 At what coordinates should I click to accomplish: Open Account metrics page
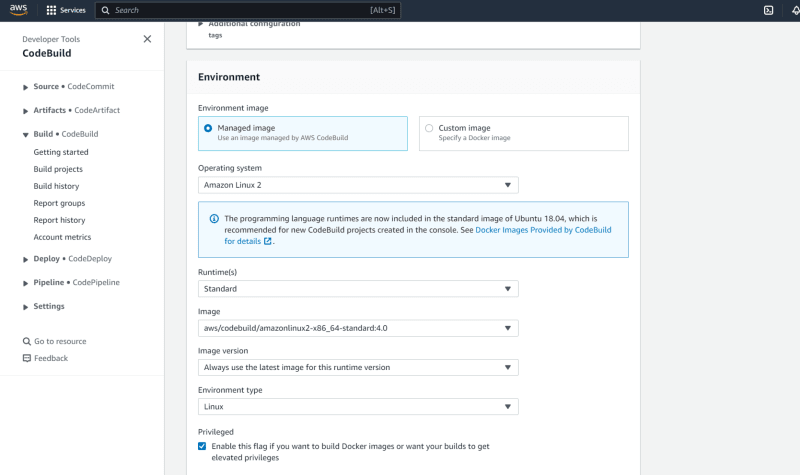pyautogui.click(x=62, y=237)
